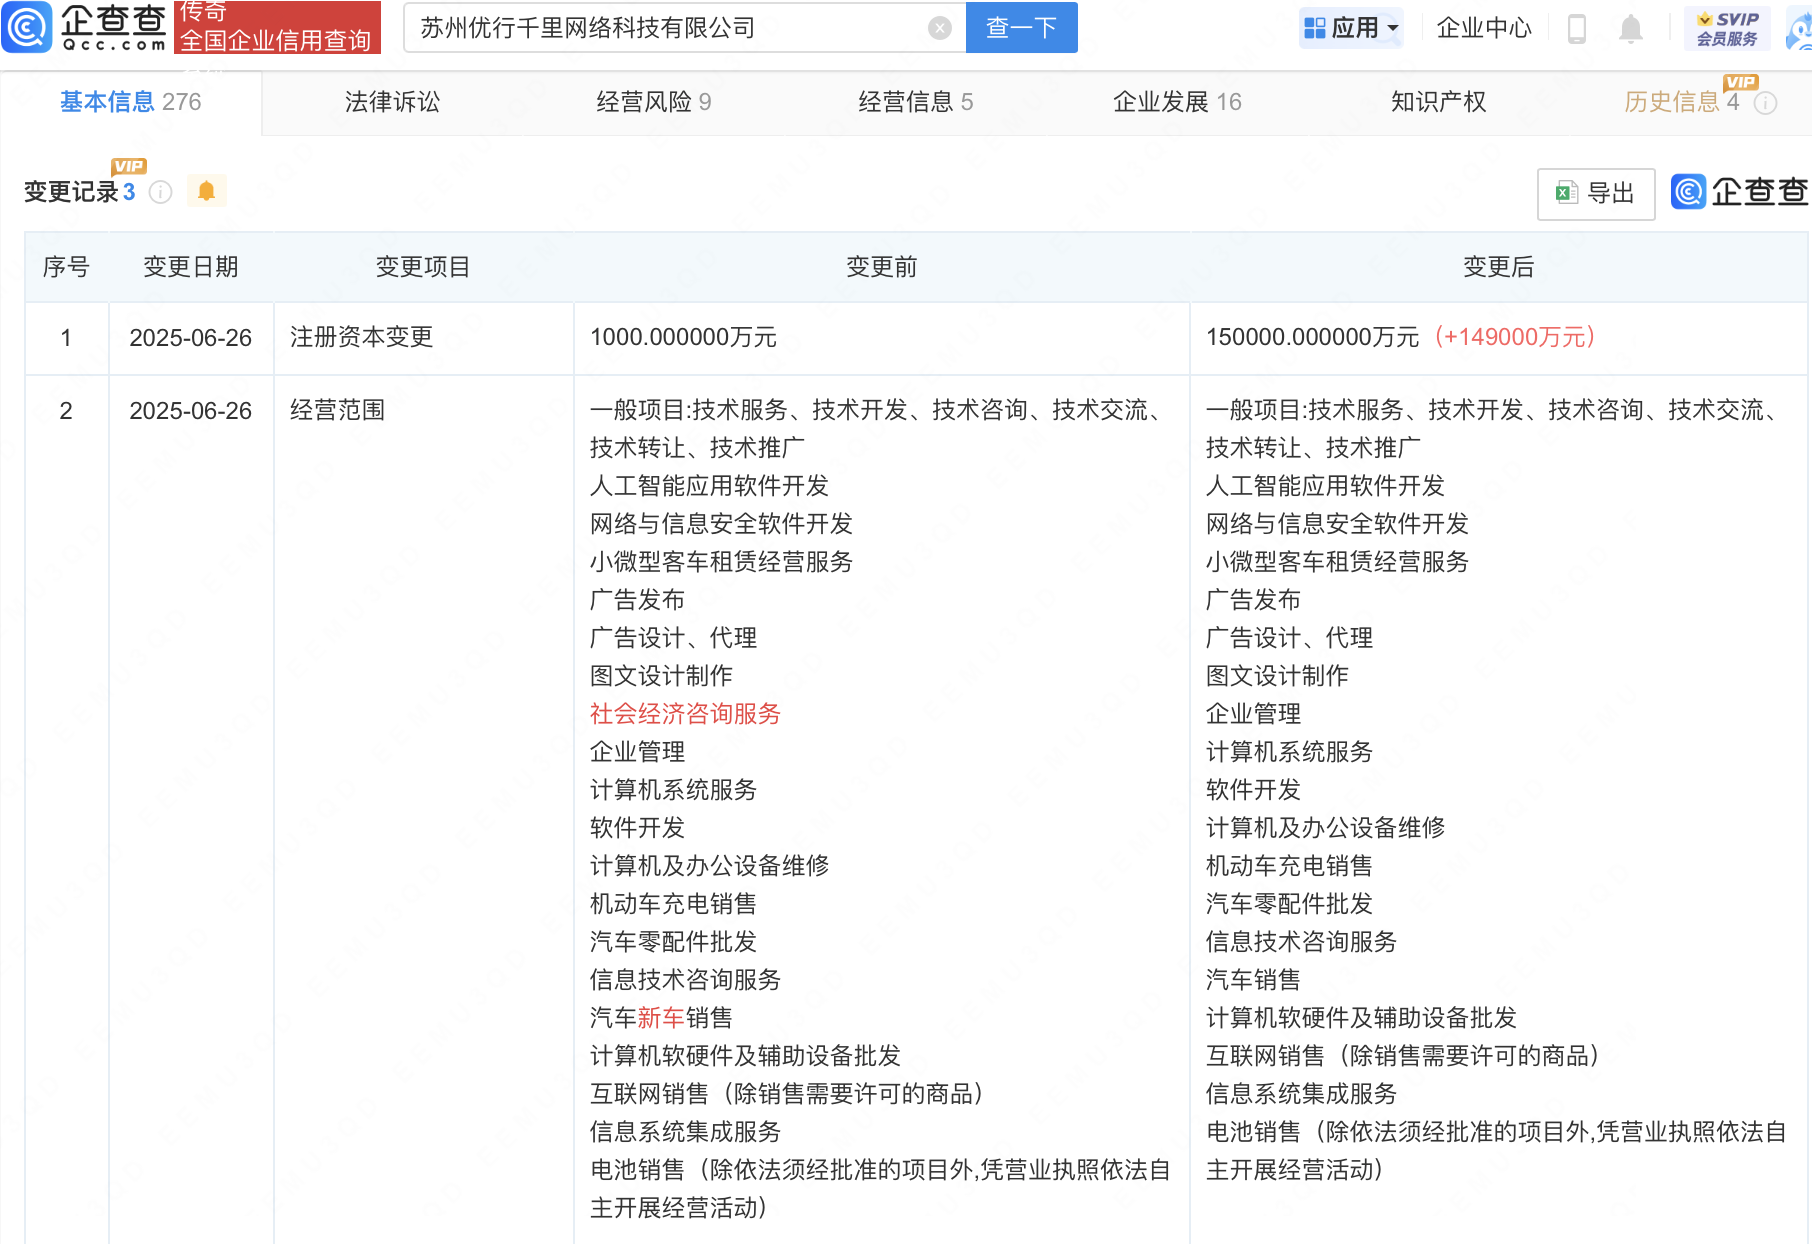Click the 1000.000000万元 before value
The image size is (1812, 1244).
(683, 337)
